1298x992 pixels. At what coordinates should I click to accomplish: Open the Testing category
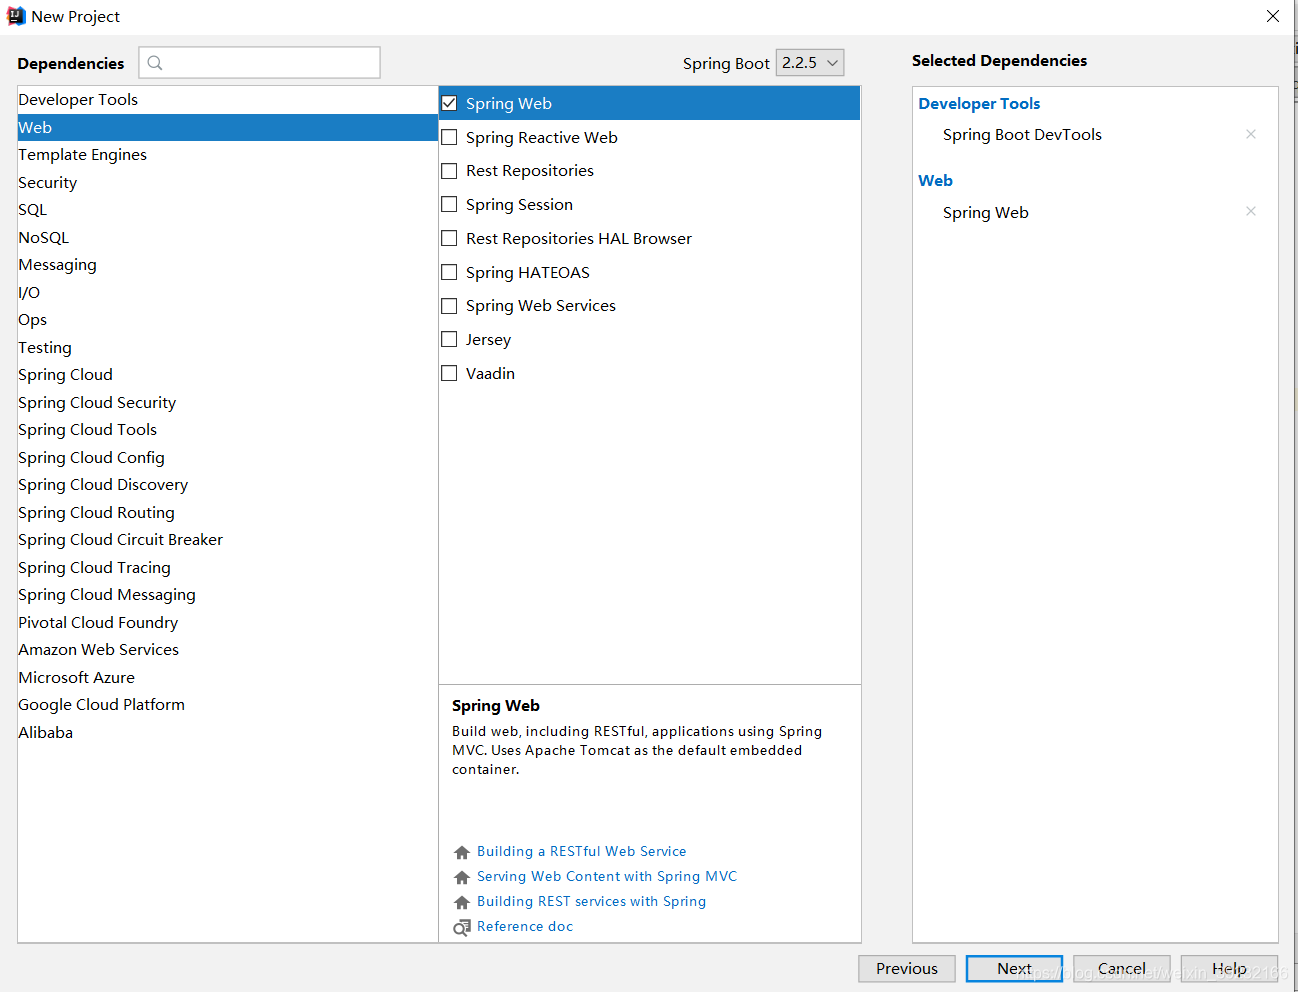point(228,347)
